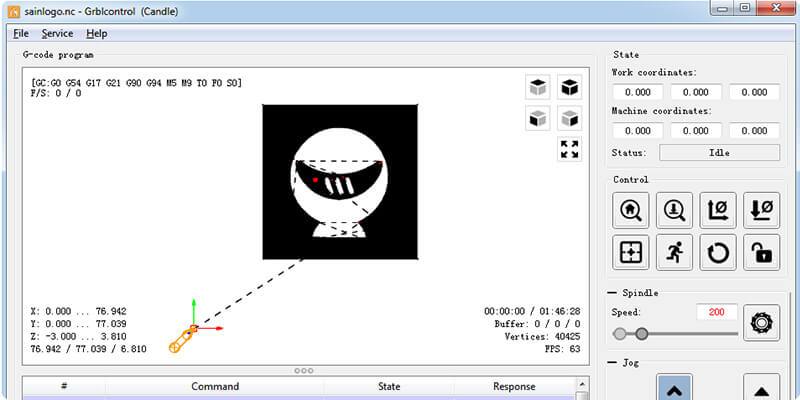Jog Y+ using the up chevron button
This screenshot has height=400, width=800.
point(674,387)
